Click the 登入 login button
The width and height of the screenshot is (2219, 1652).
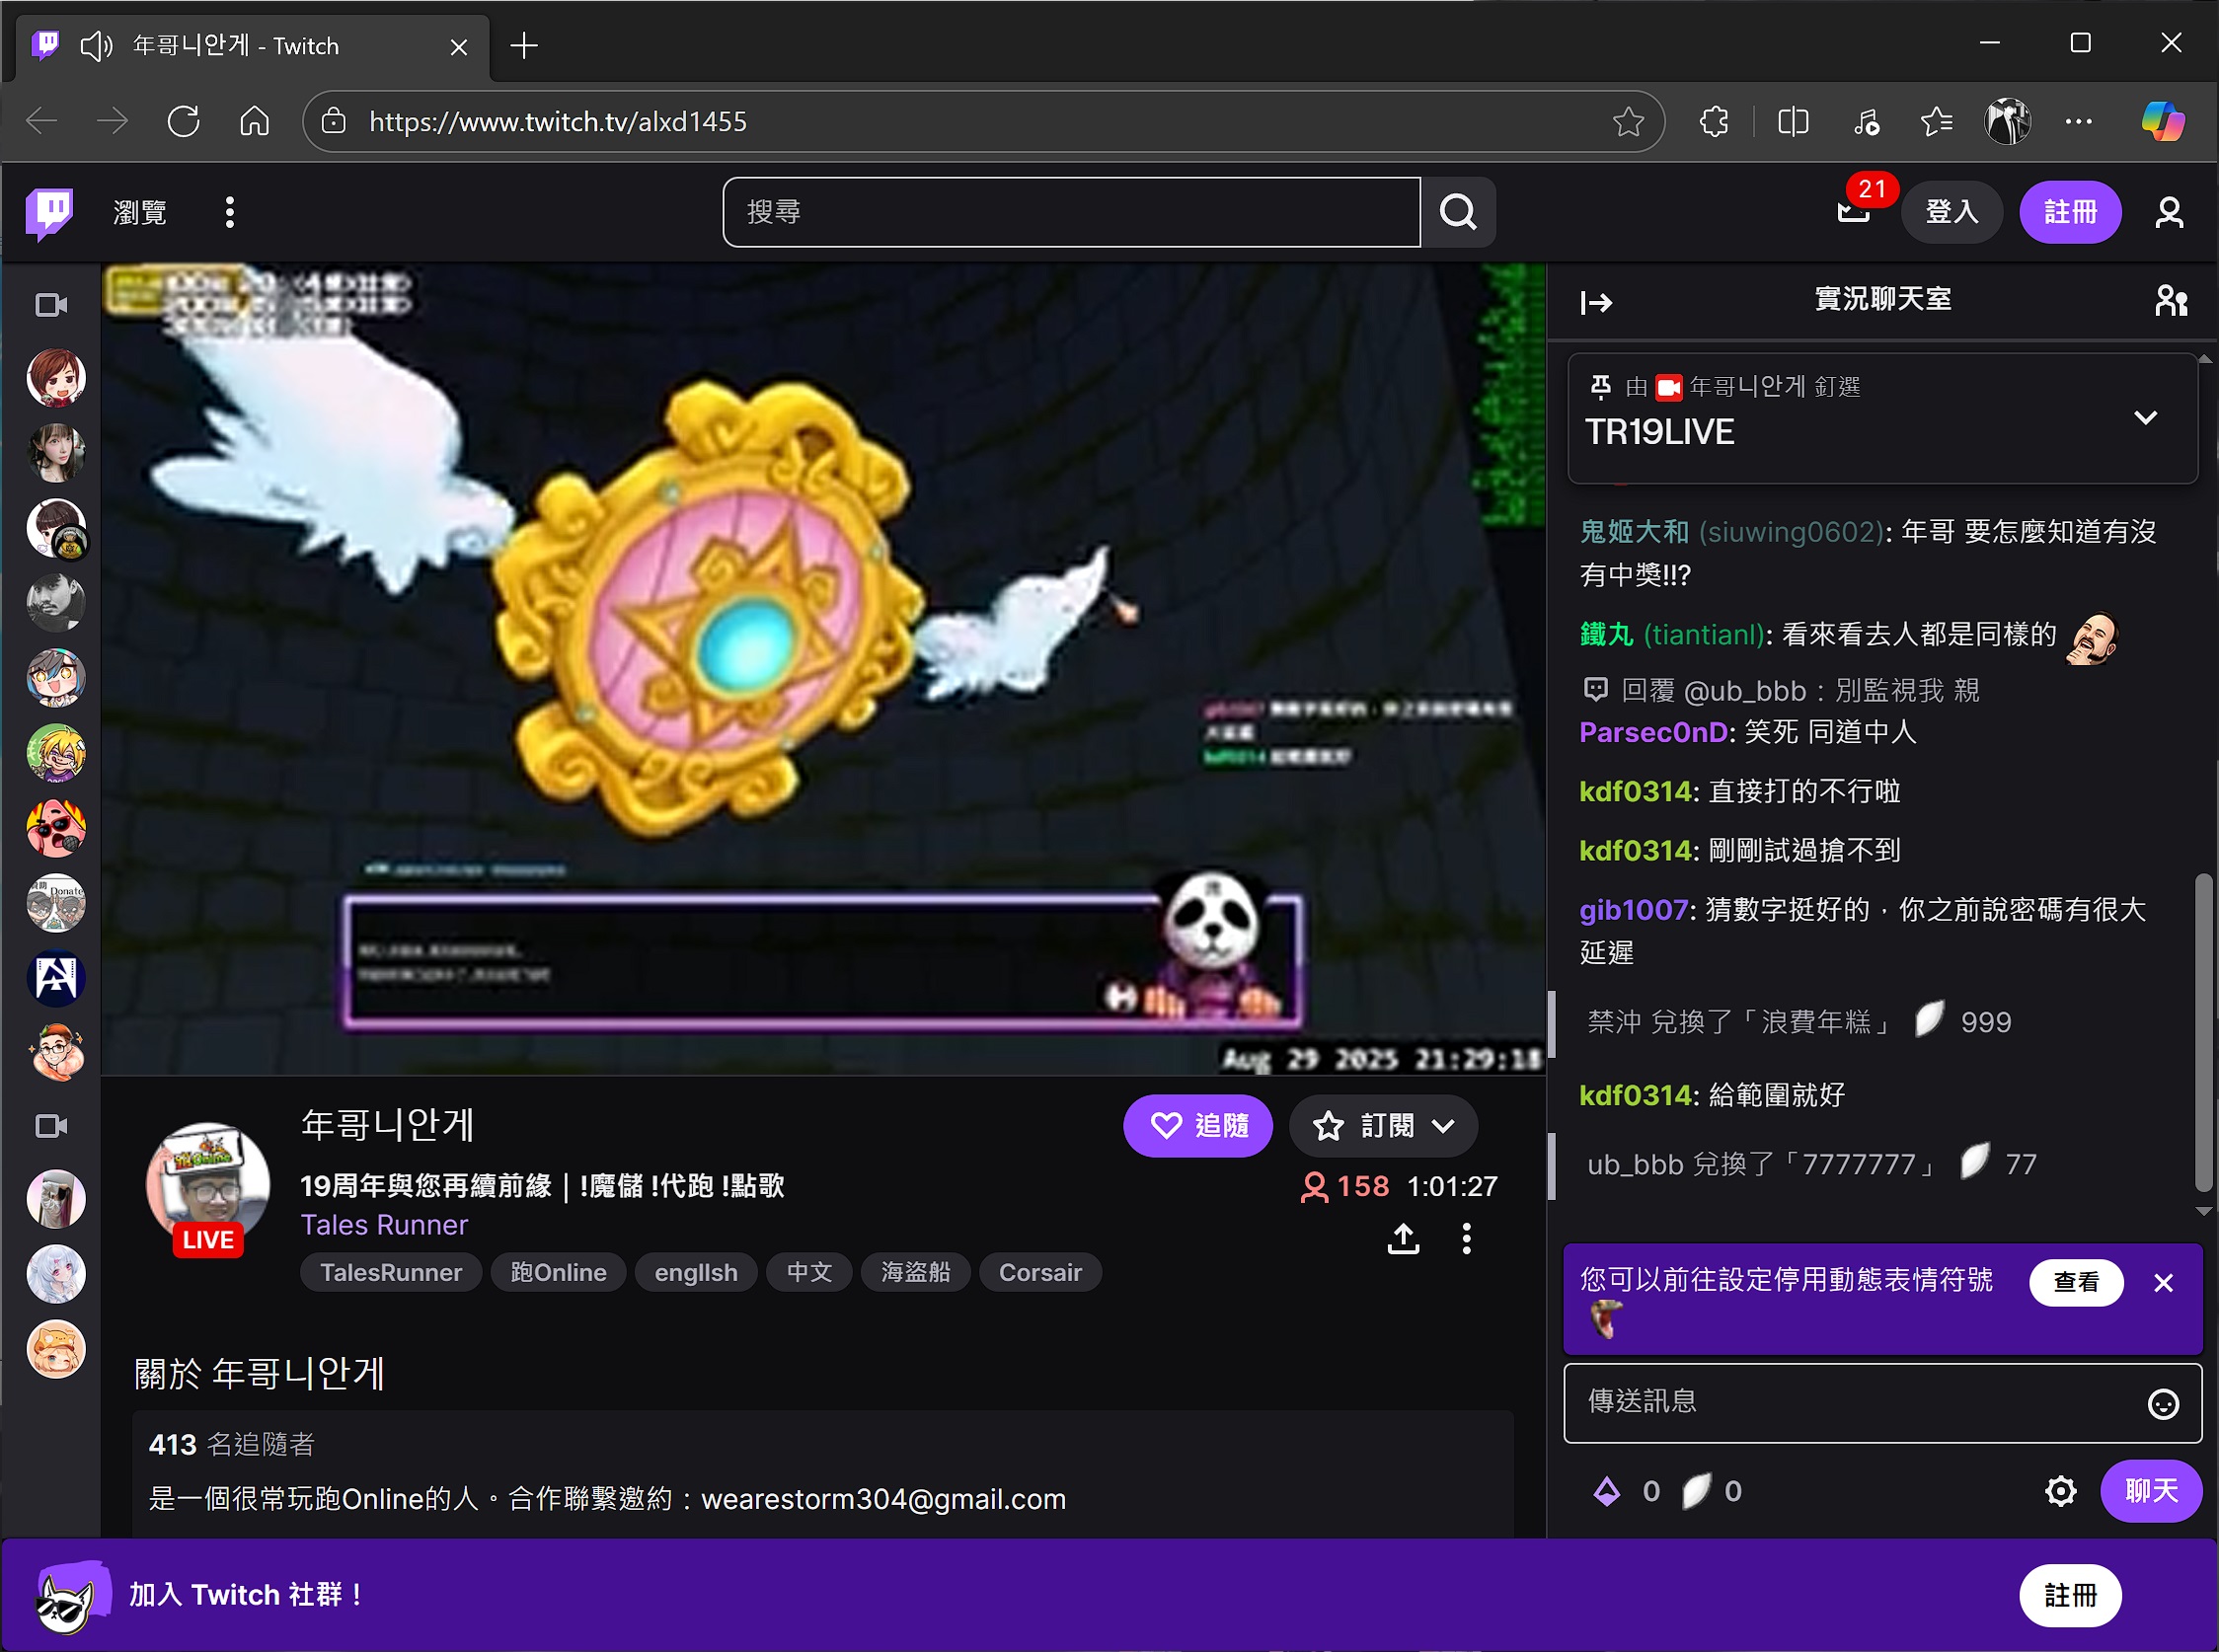(1951, 212)
